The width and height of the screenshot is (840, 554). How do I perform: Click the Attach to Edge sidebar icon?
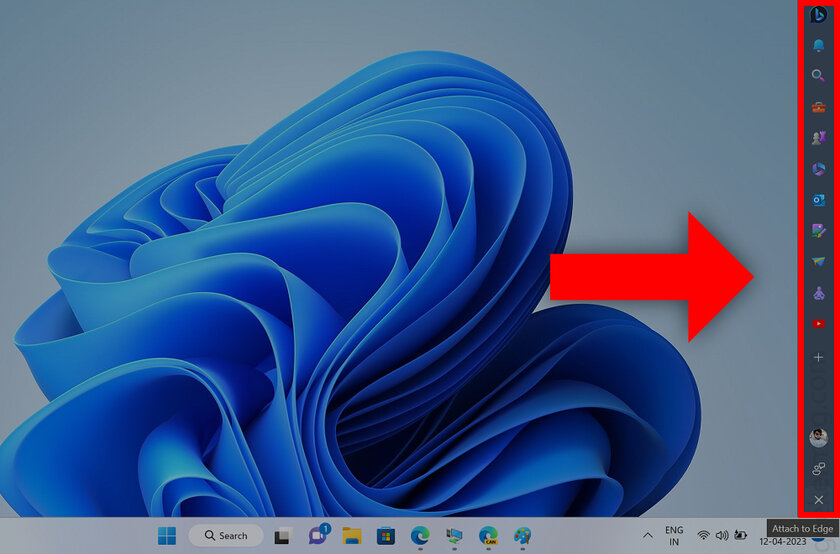pyautogui.click(x=818, y=468)
